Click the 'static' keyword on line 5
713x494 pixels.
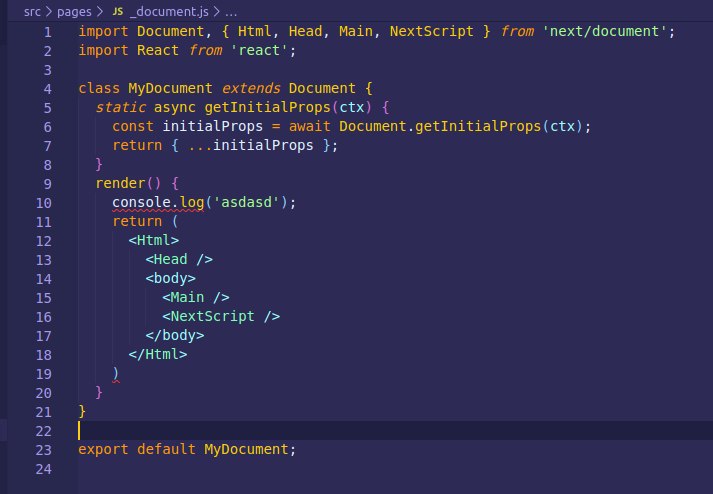point(120,107)
